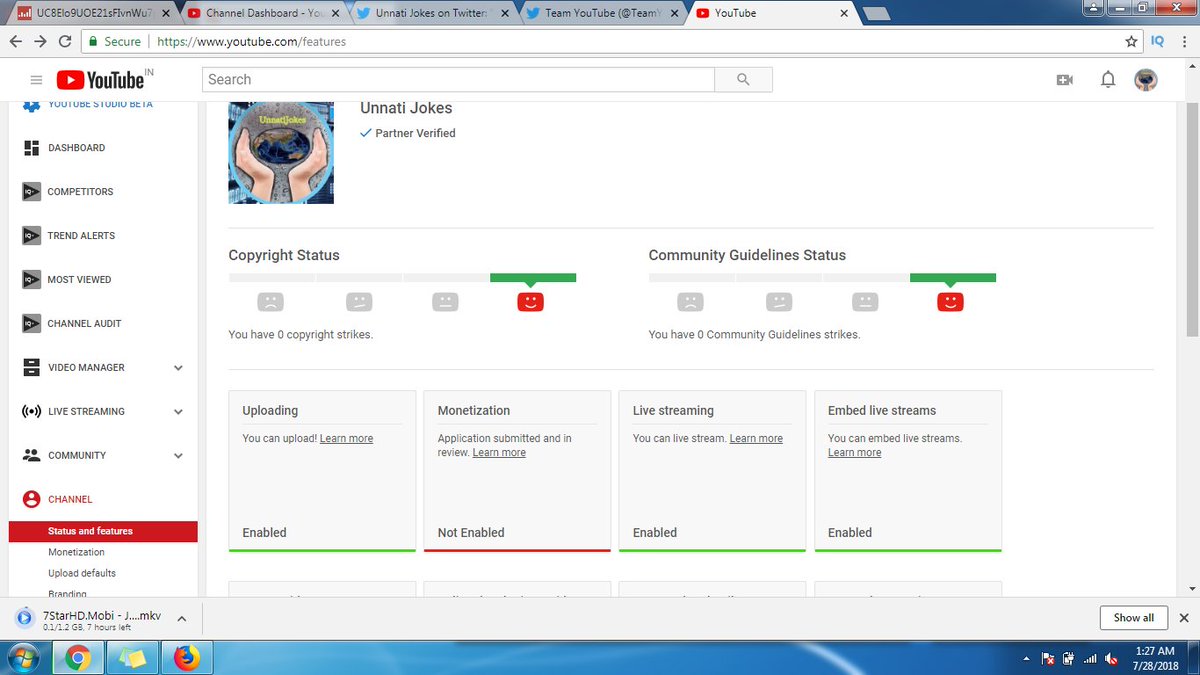Close the active YouTube tab
Screen dimensions: 1200x675
844,14
